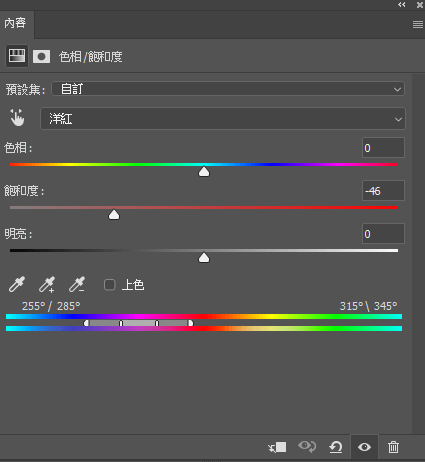This screenshot has width=425, height=462.
Task: Click the 明亮 value field
Action: pyautogui.click(x=383, y=234)
